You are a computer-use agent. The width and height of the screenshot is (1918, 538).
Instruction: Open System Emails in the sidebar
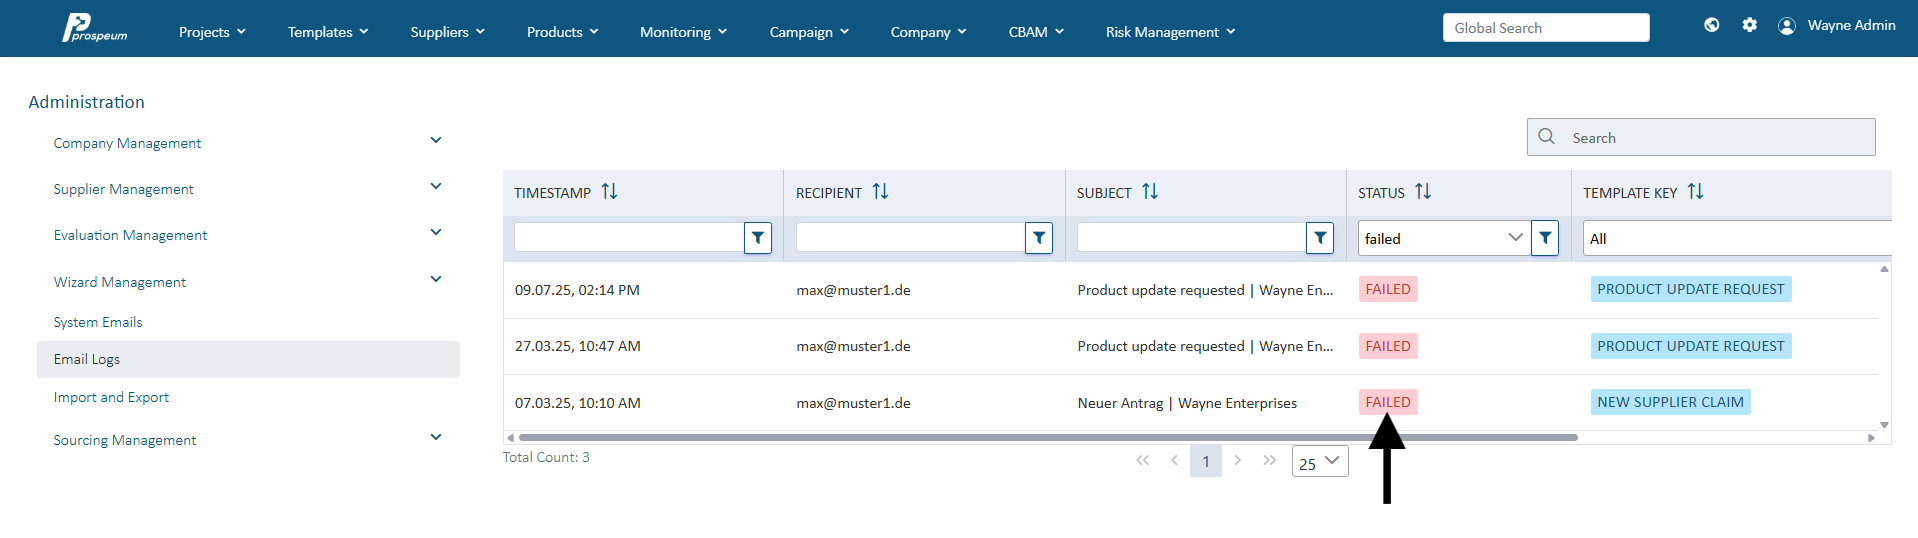point(98,322)
